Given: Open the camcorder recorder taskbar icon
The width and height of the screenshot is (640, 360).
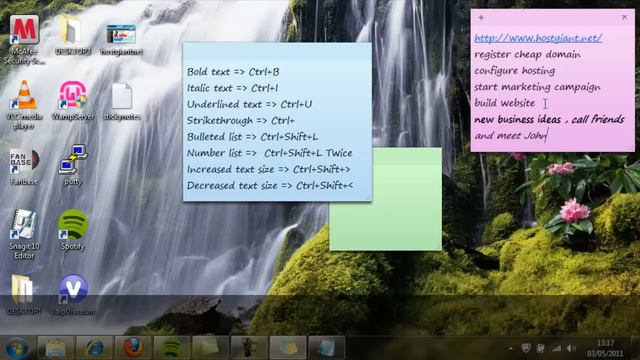Looking at the screenshot, I should (249, 348).
